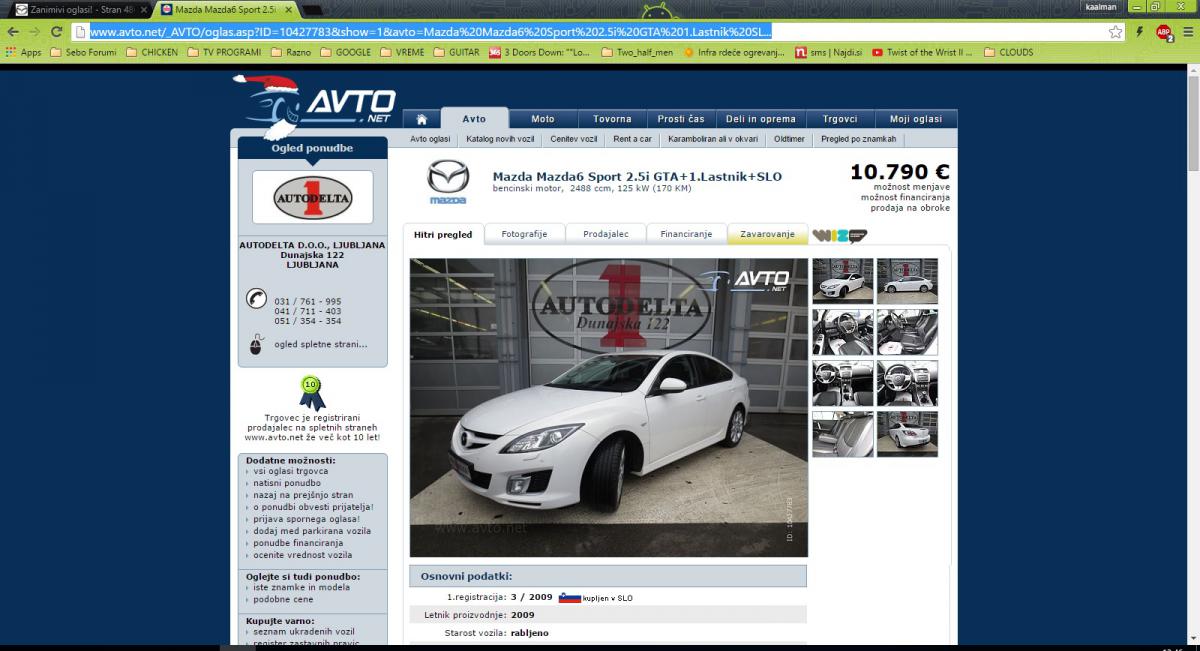This screenshot has height=651, width=1200.
Task: Open the GOOGLE bookmark folder
Action: point(345,52)
